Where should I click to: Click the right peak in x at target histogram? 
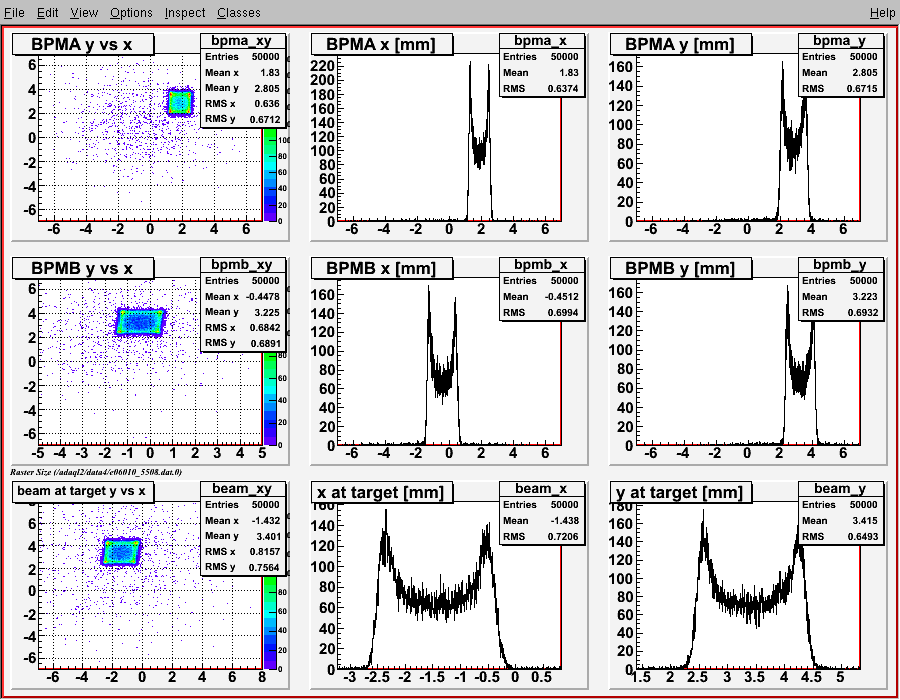point(488,539)
